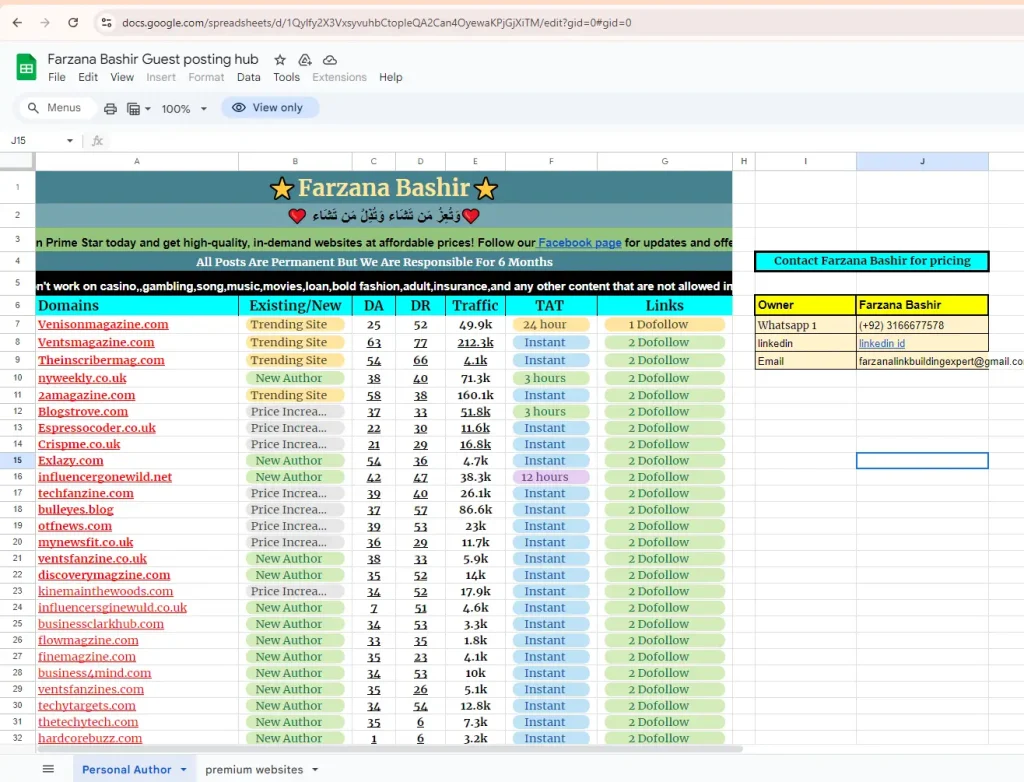Reload the page with refresh icon
The image size is (1024, 782).
pos(73,23)
